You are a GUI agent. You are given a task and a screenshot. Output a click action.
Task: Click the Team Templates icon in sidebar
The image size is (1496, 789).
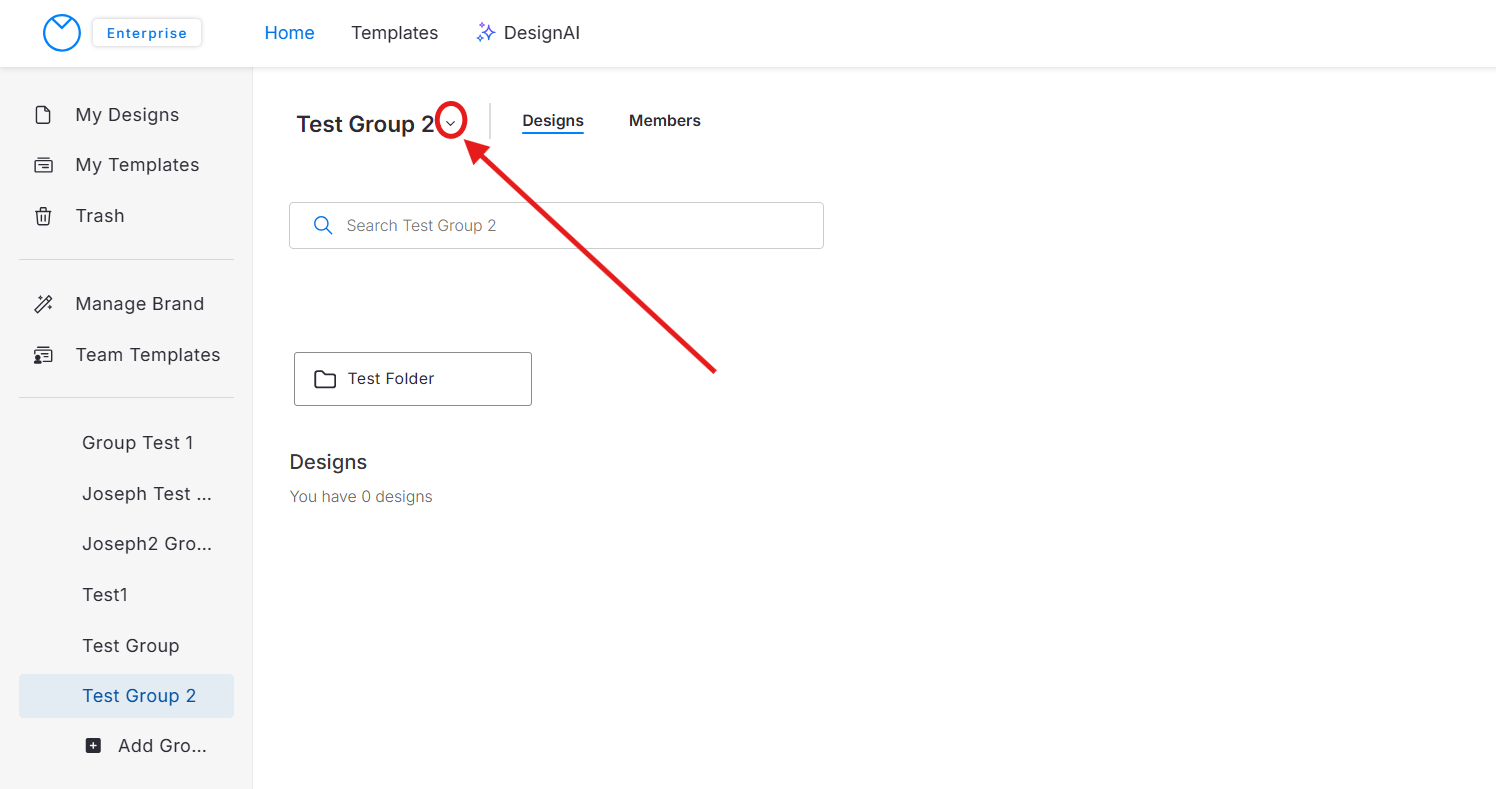click(x=43, y=355)
